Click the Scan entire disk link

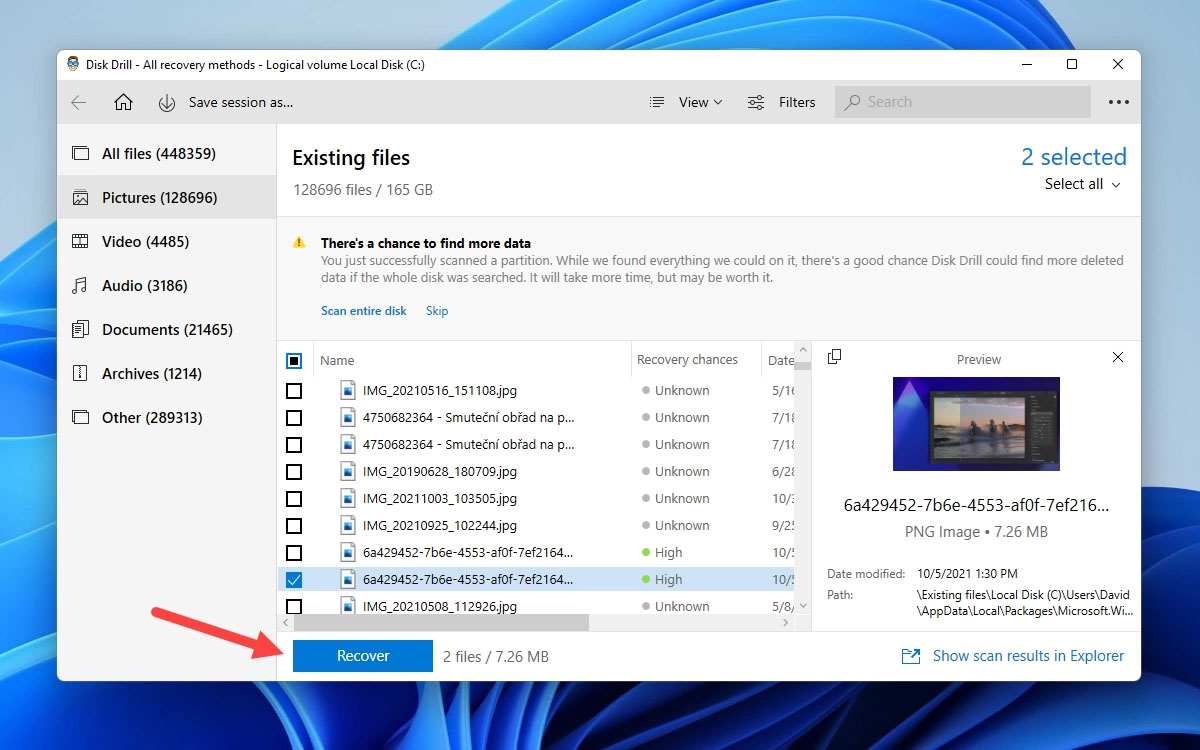(364, 311)
